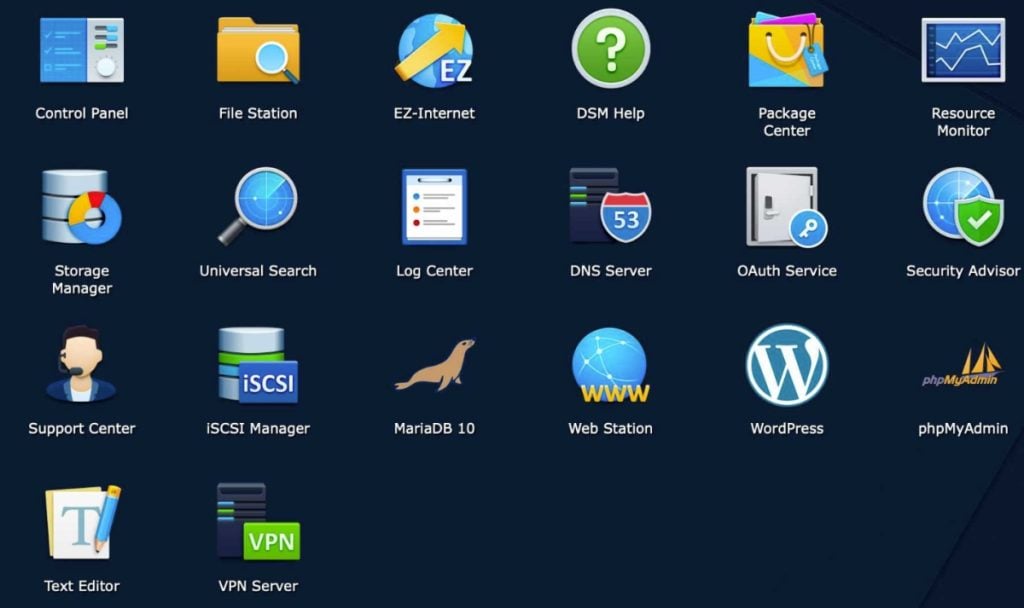Click the "Control Panel" label

(x=82, y=113)
